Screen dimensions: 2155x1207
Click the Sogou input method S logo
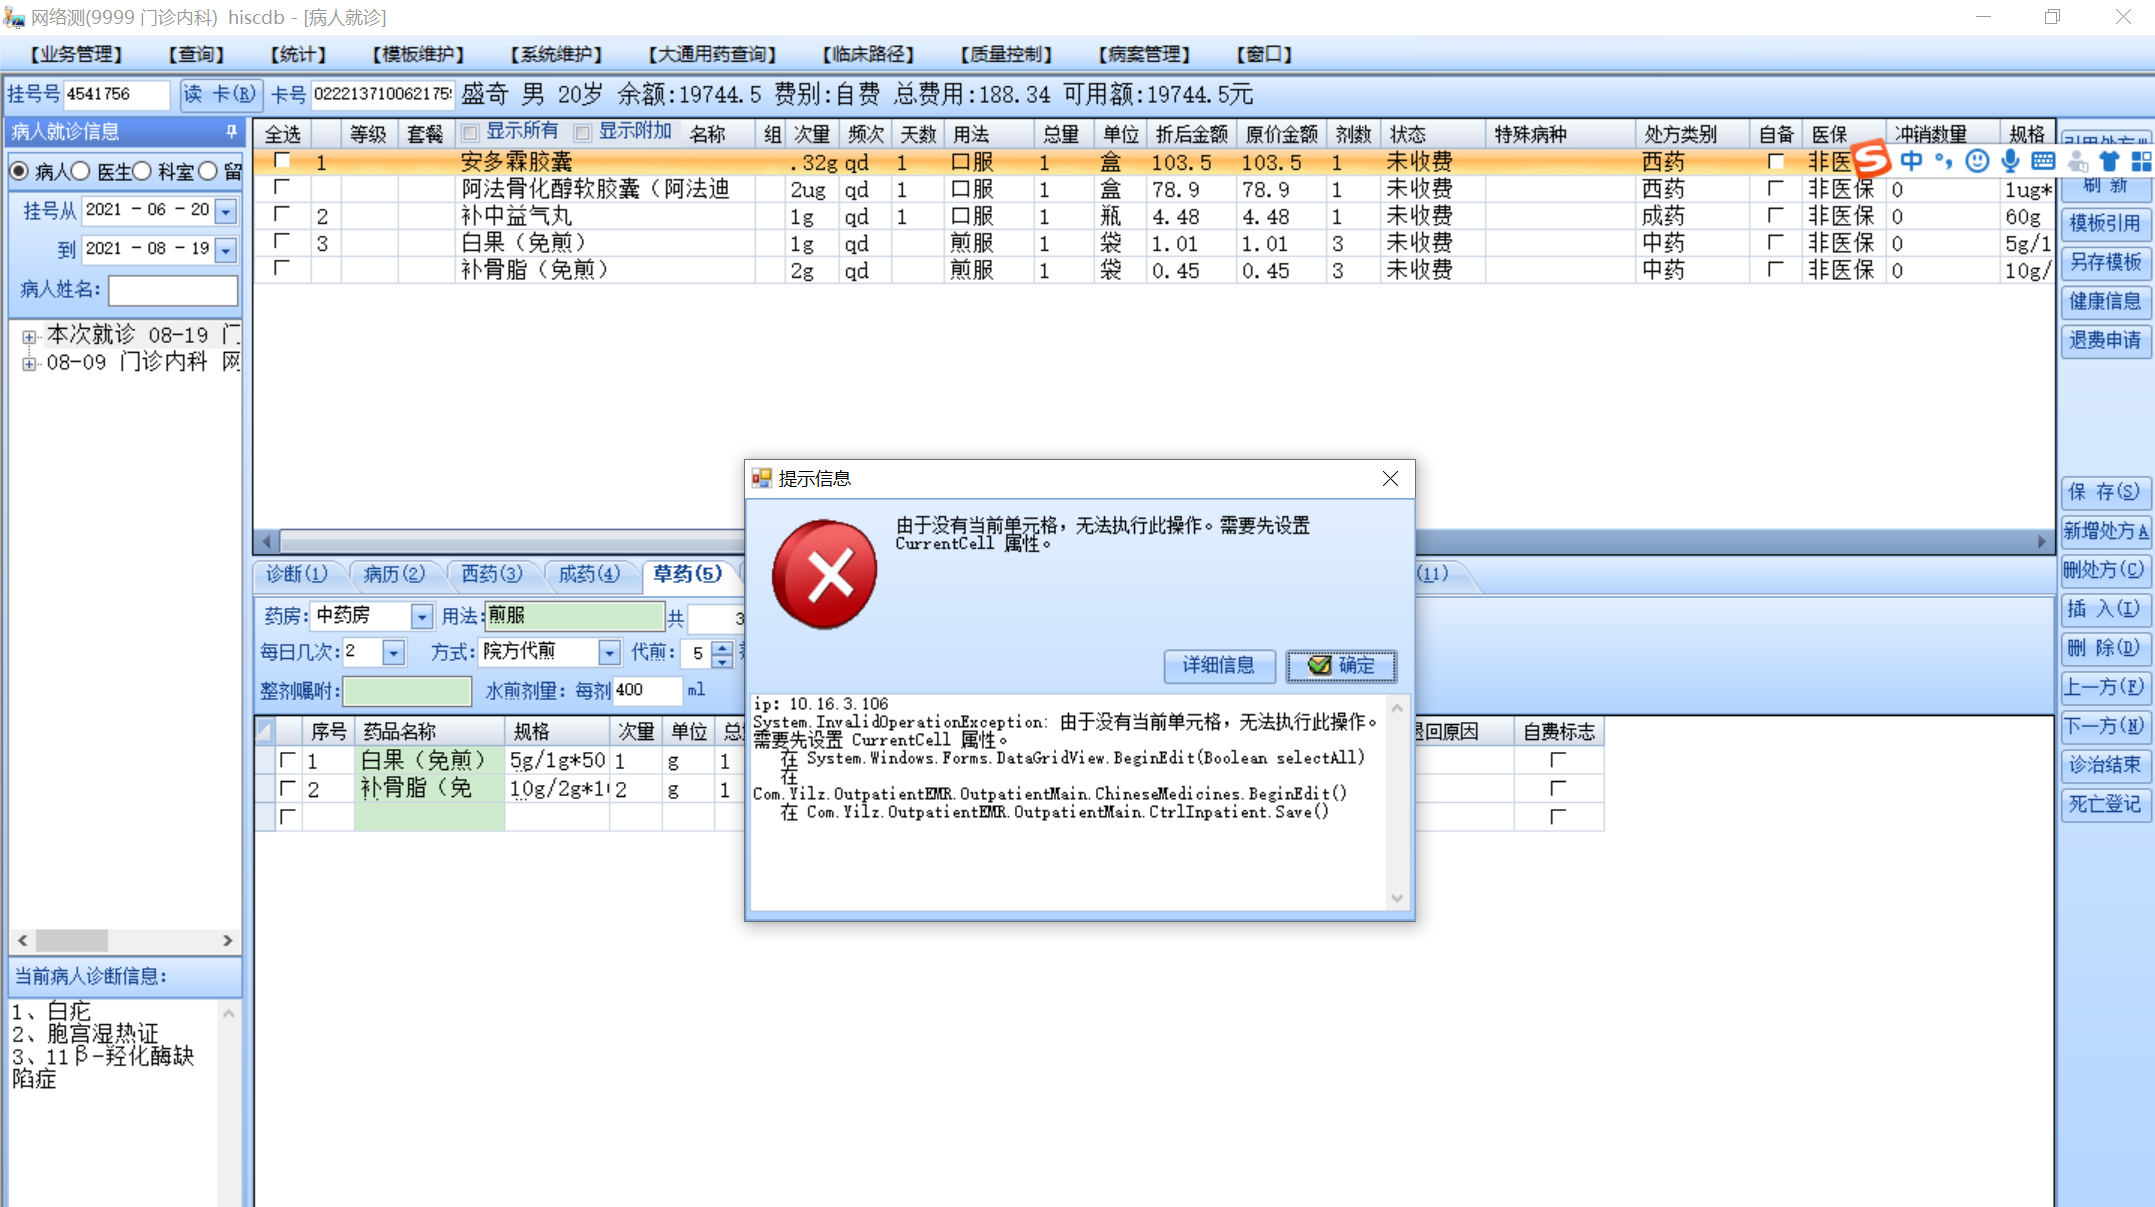pos(1871,160)
